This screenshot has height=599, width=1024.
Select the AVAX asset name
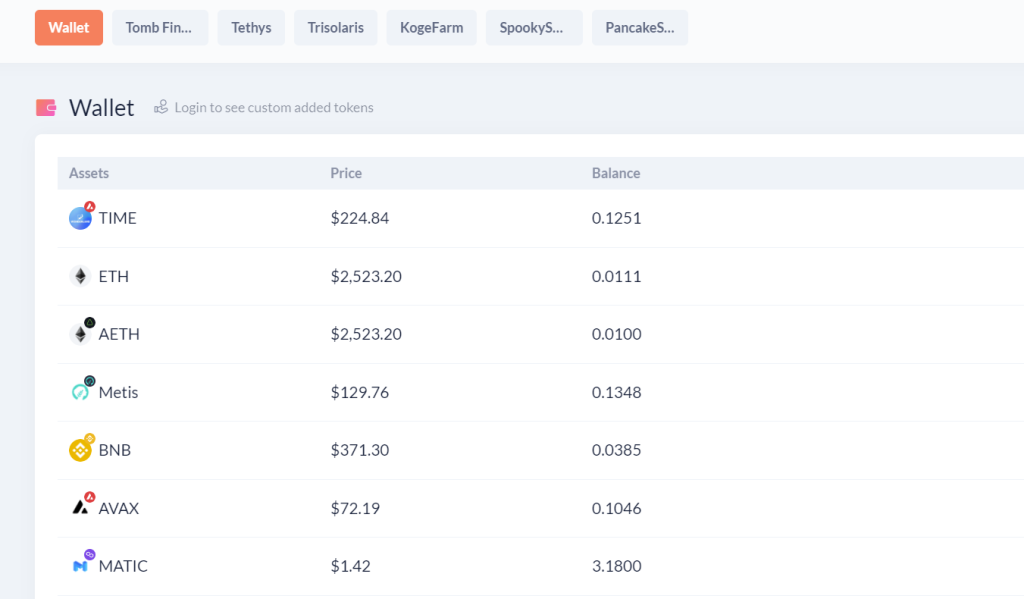pos(119,508)
